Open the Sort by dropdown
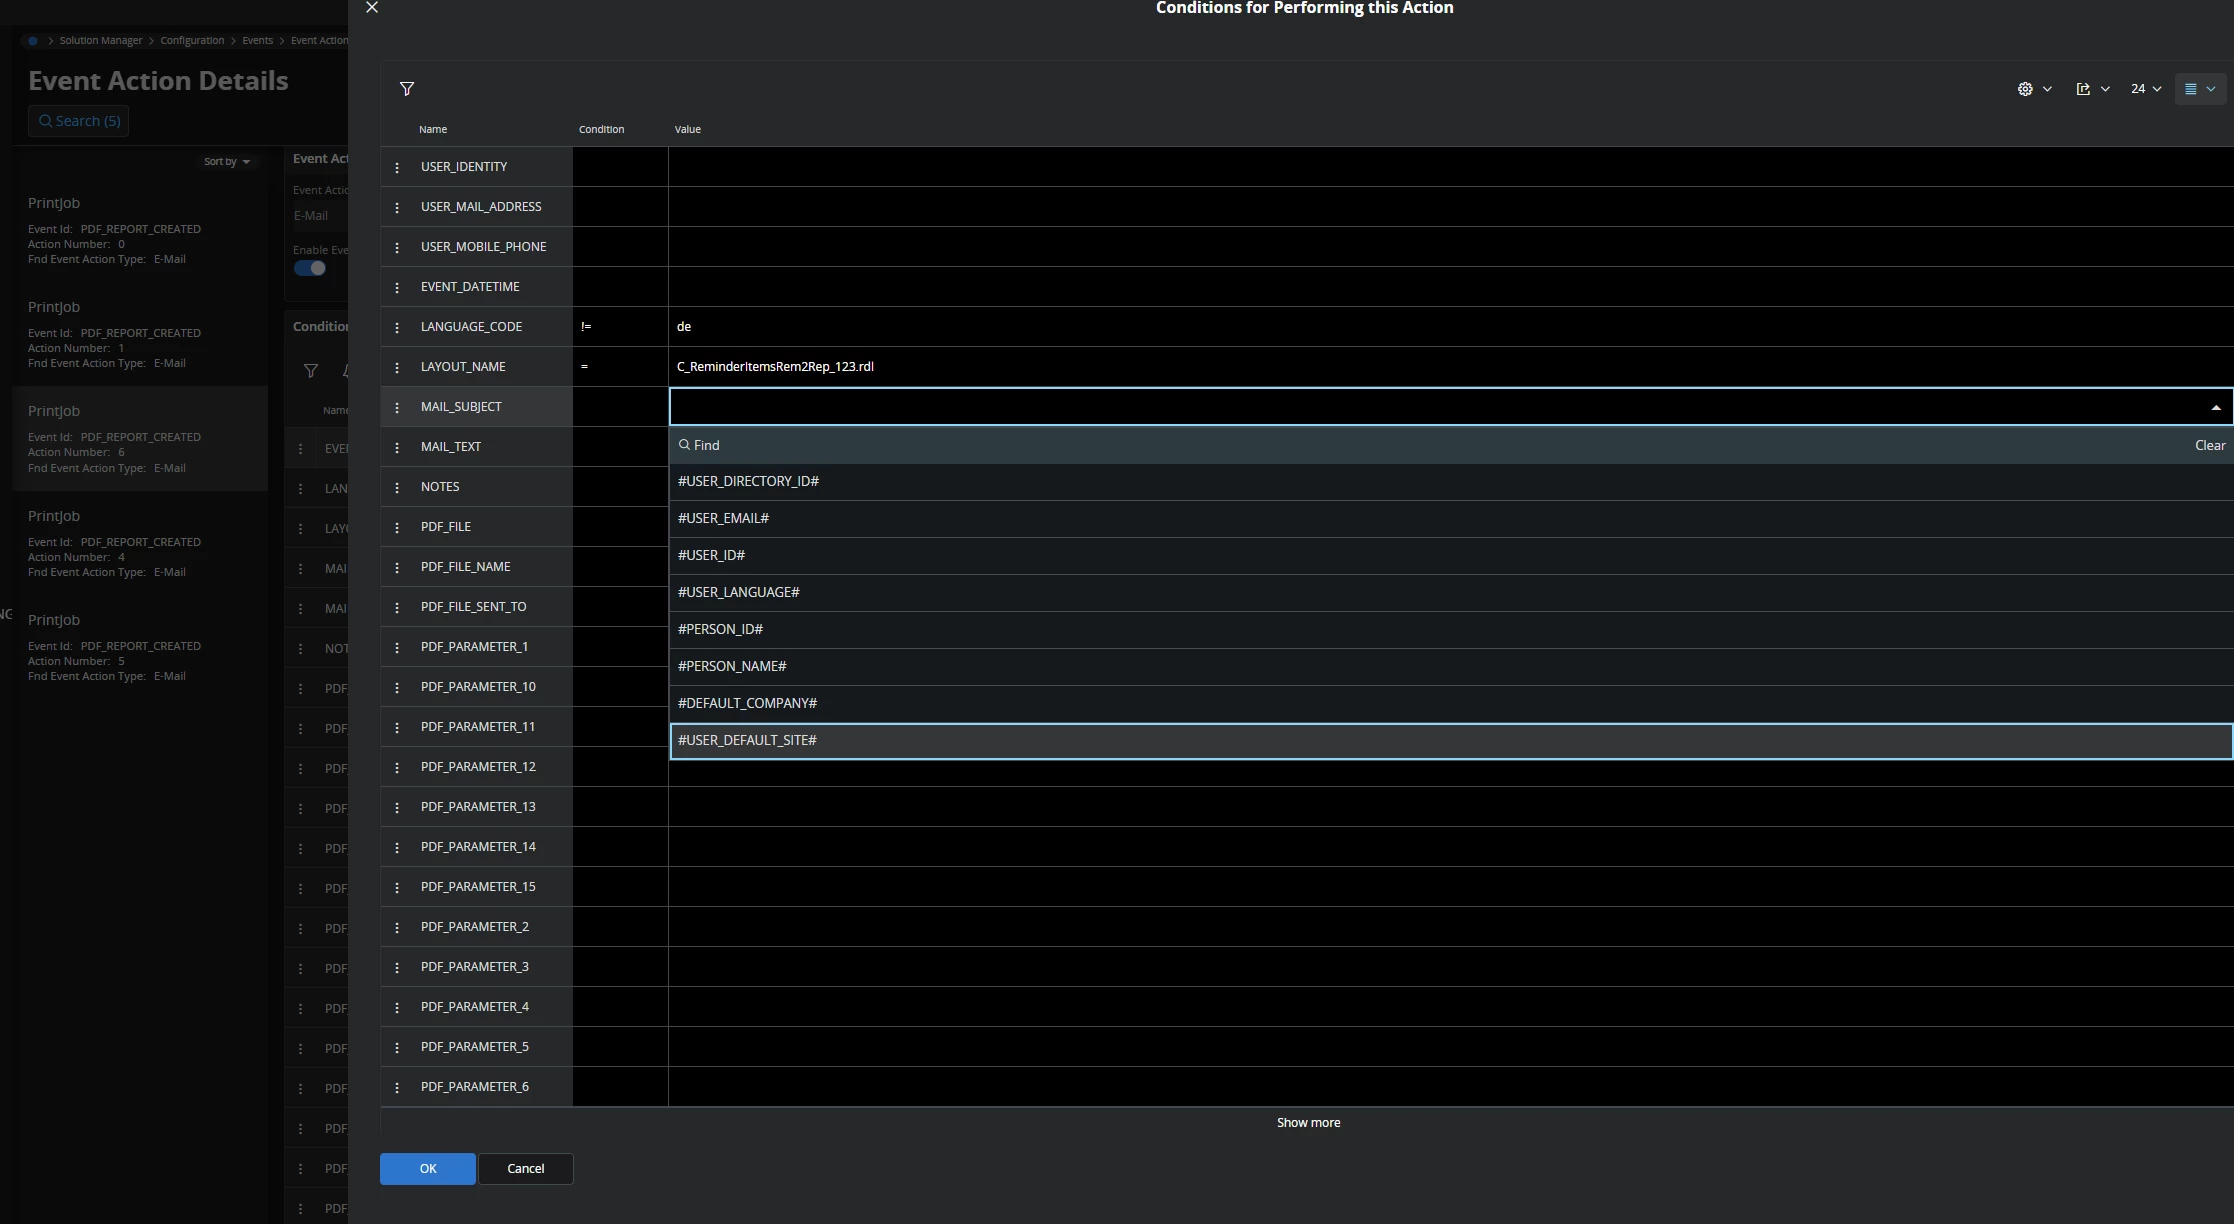 point(227,161)
